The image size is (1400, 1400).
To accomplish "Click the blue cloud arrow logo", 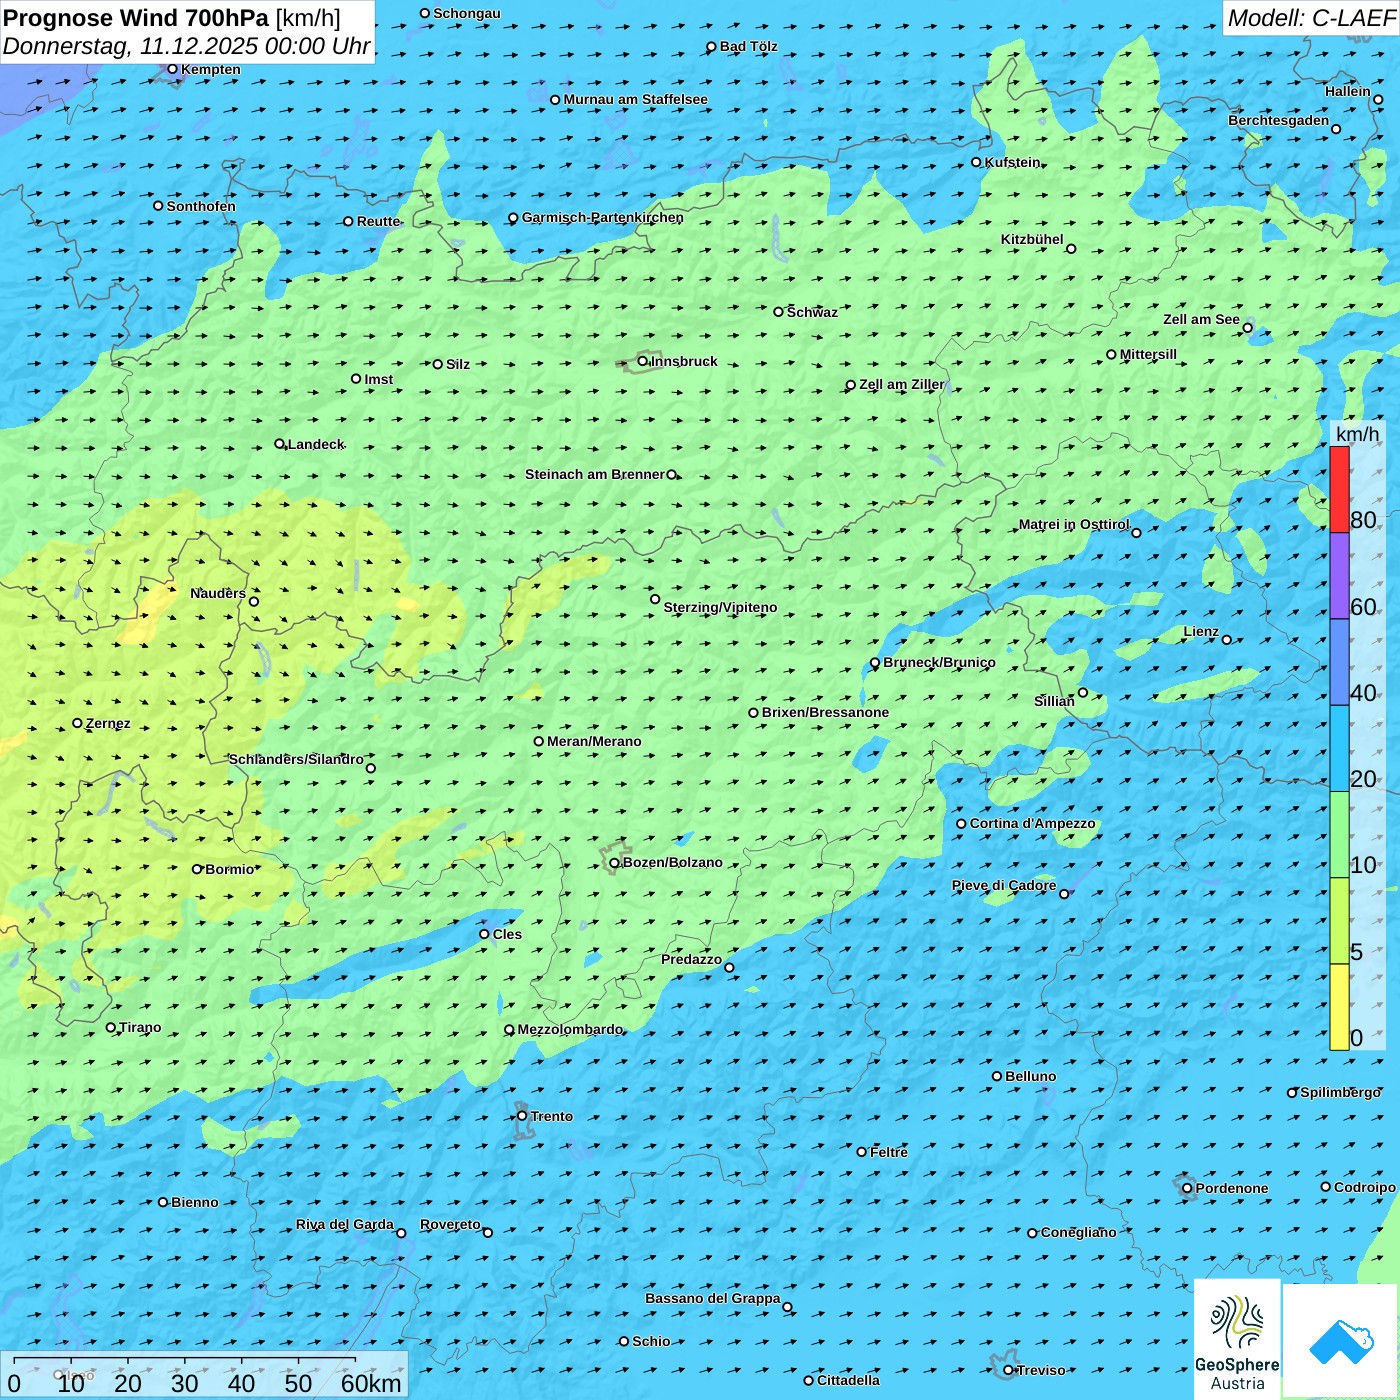I will [x=1340, y=1341].
